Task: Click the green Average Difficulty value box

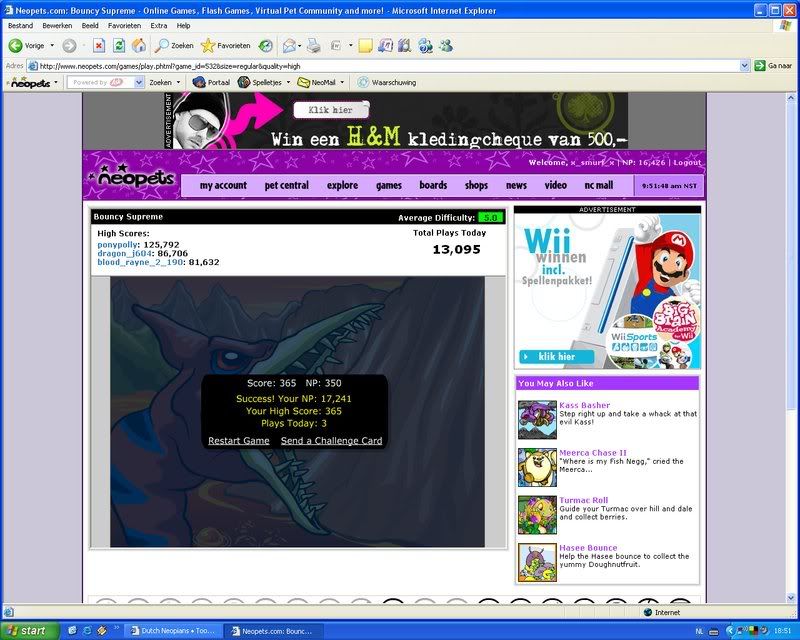Action: click(490, 218)
